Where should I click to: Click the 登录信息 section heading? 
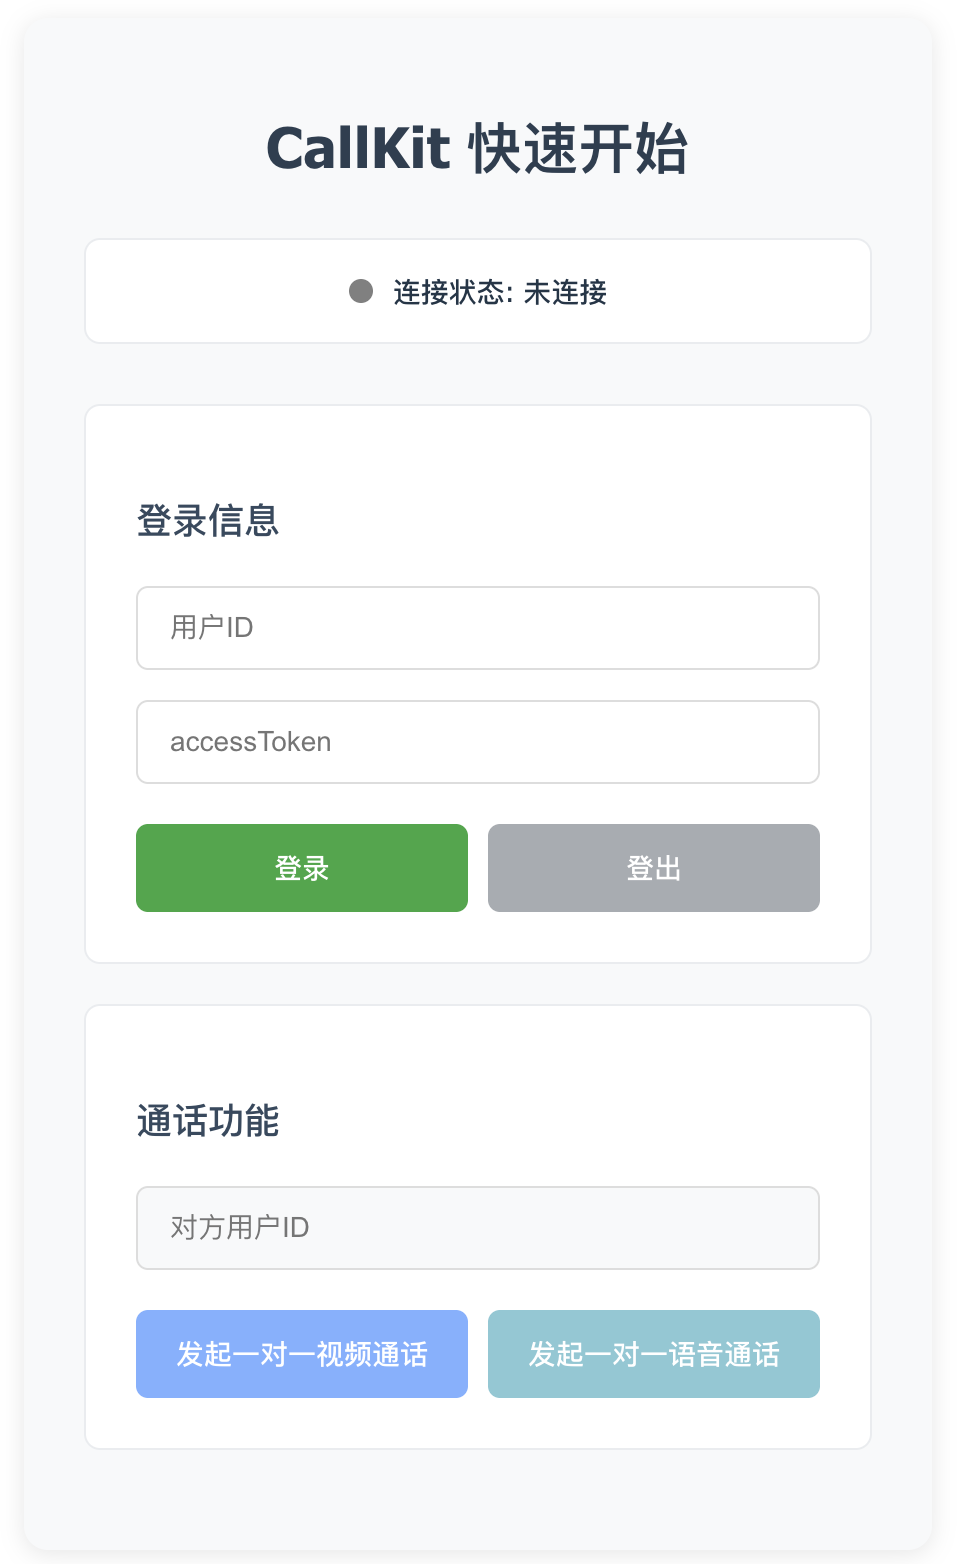[x=208, y=521]
